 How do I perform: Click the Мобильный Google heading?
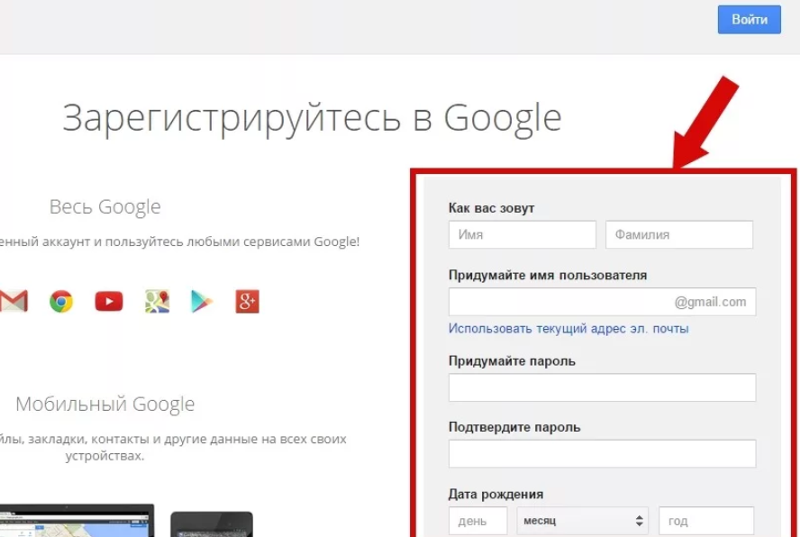click(x=105, y=404)
